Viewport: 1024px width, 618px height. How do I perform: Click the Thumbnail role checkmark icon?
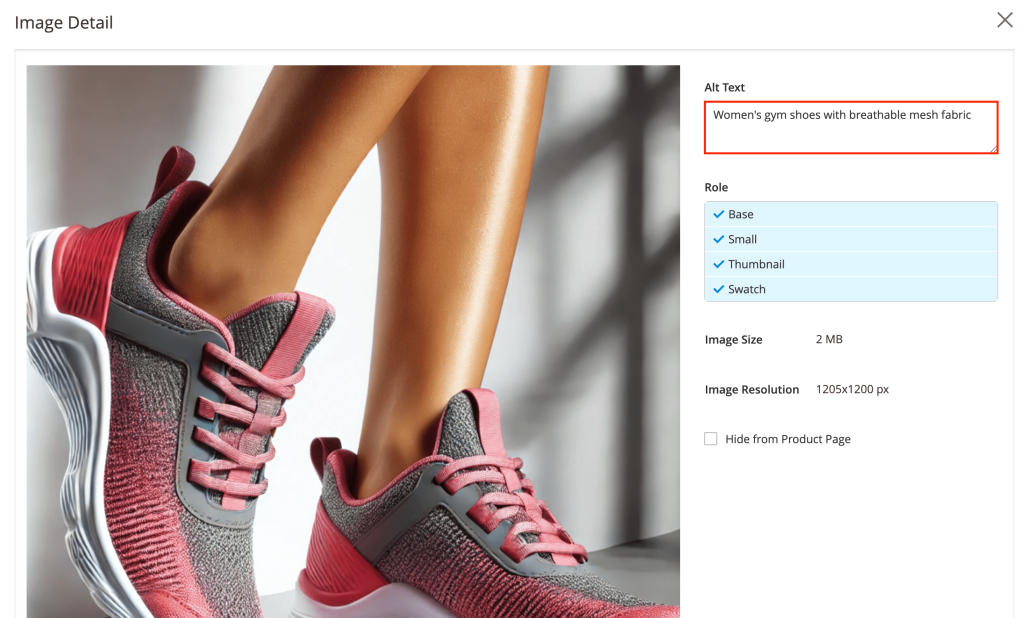pos(719,264)
